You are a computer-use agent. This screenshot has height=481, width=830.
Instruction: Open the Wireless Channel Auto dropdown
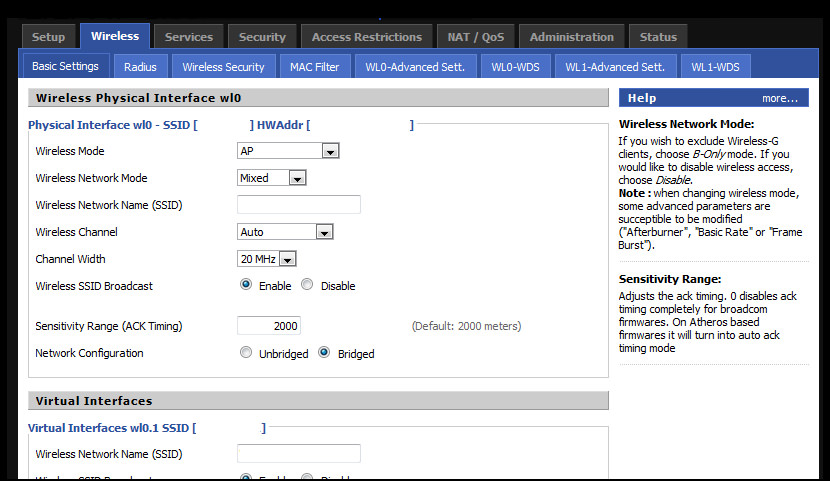coord(324,232)
